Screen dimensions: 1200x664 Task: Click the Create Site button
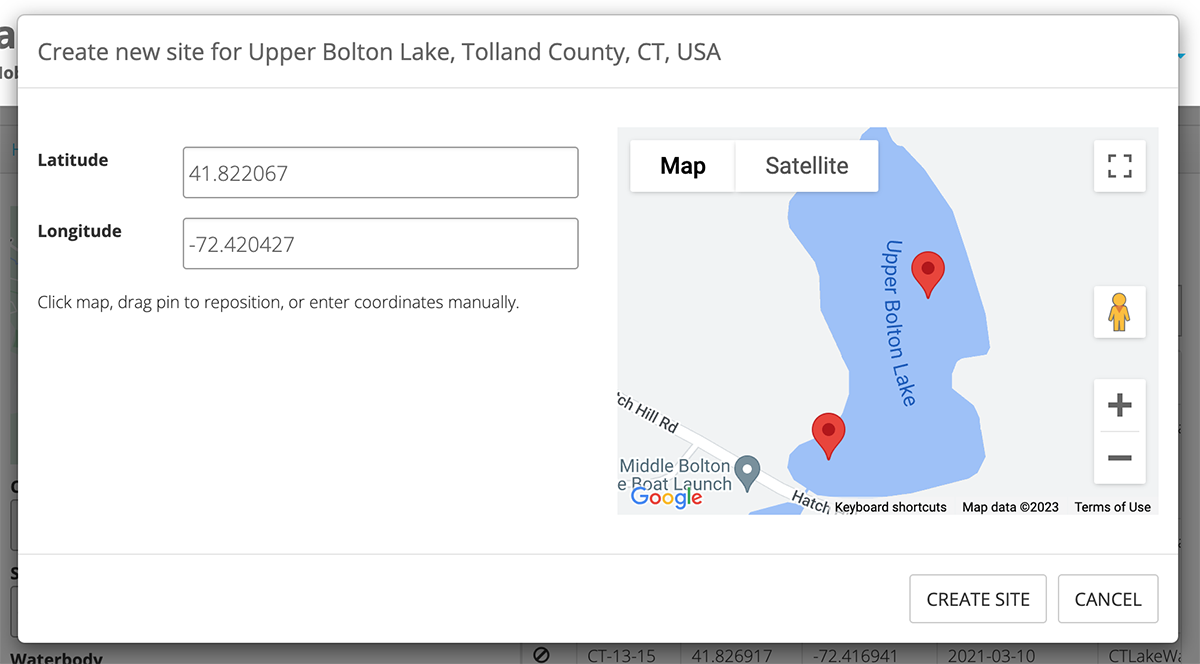tap(978, 599)
